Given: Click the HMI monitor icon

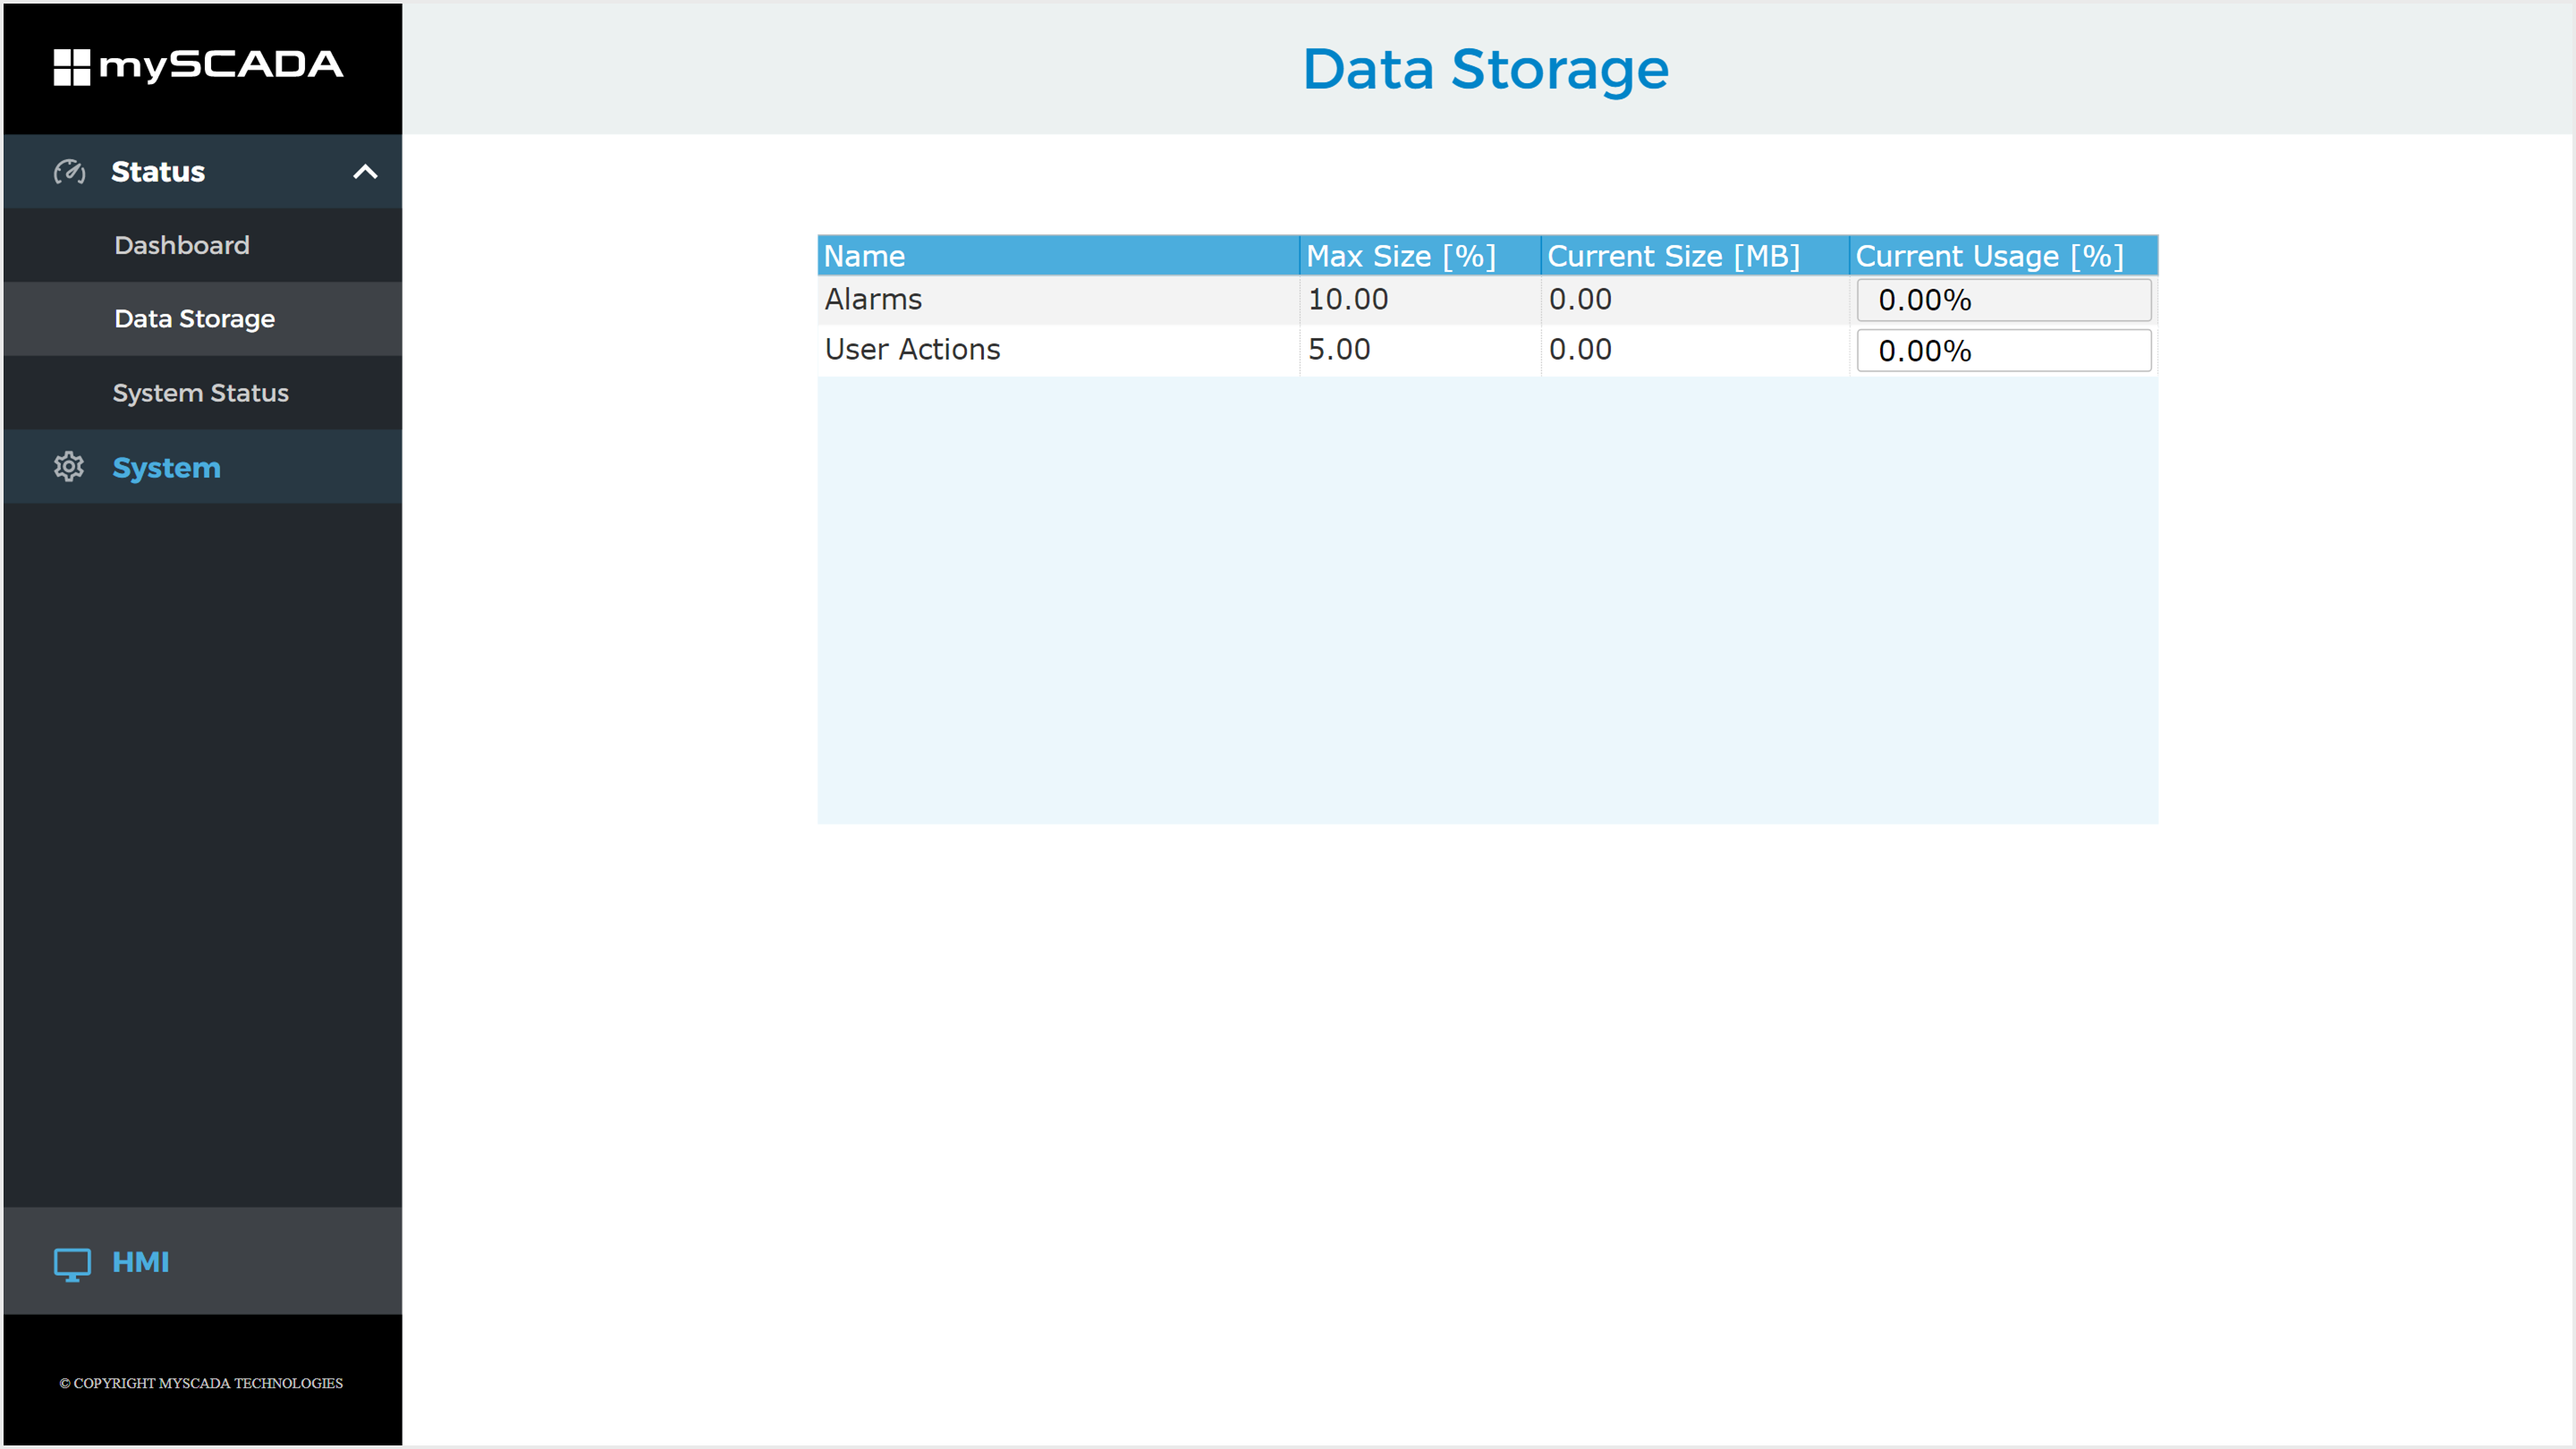Looking at the screenshot, I should point(72,1263).
